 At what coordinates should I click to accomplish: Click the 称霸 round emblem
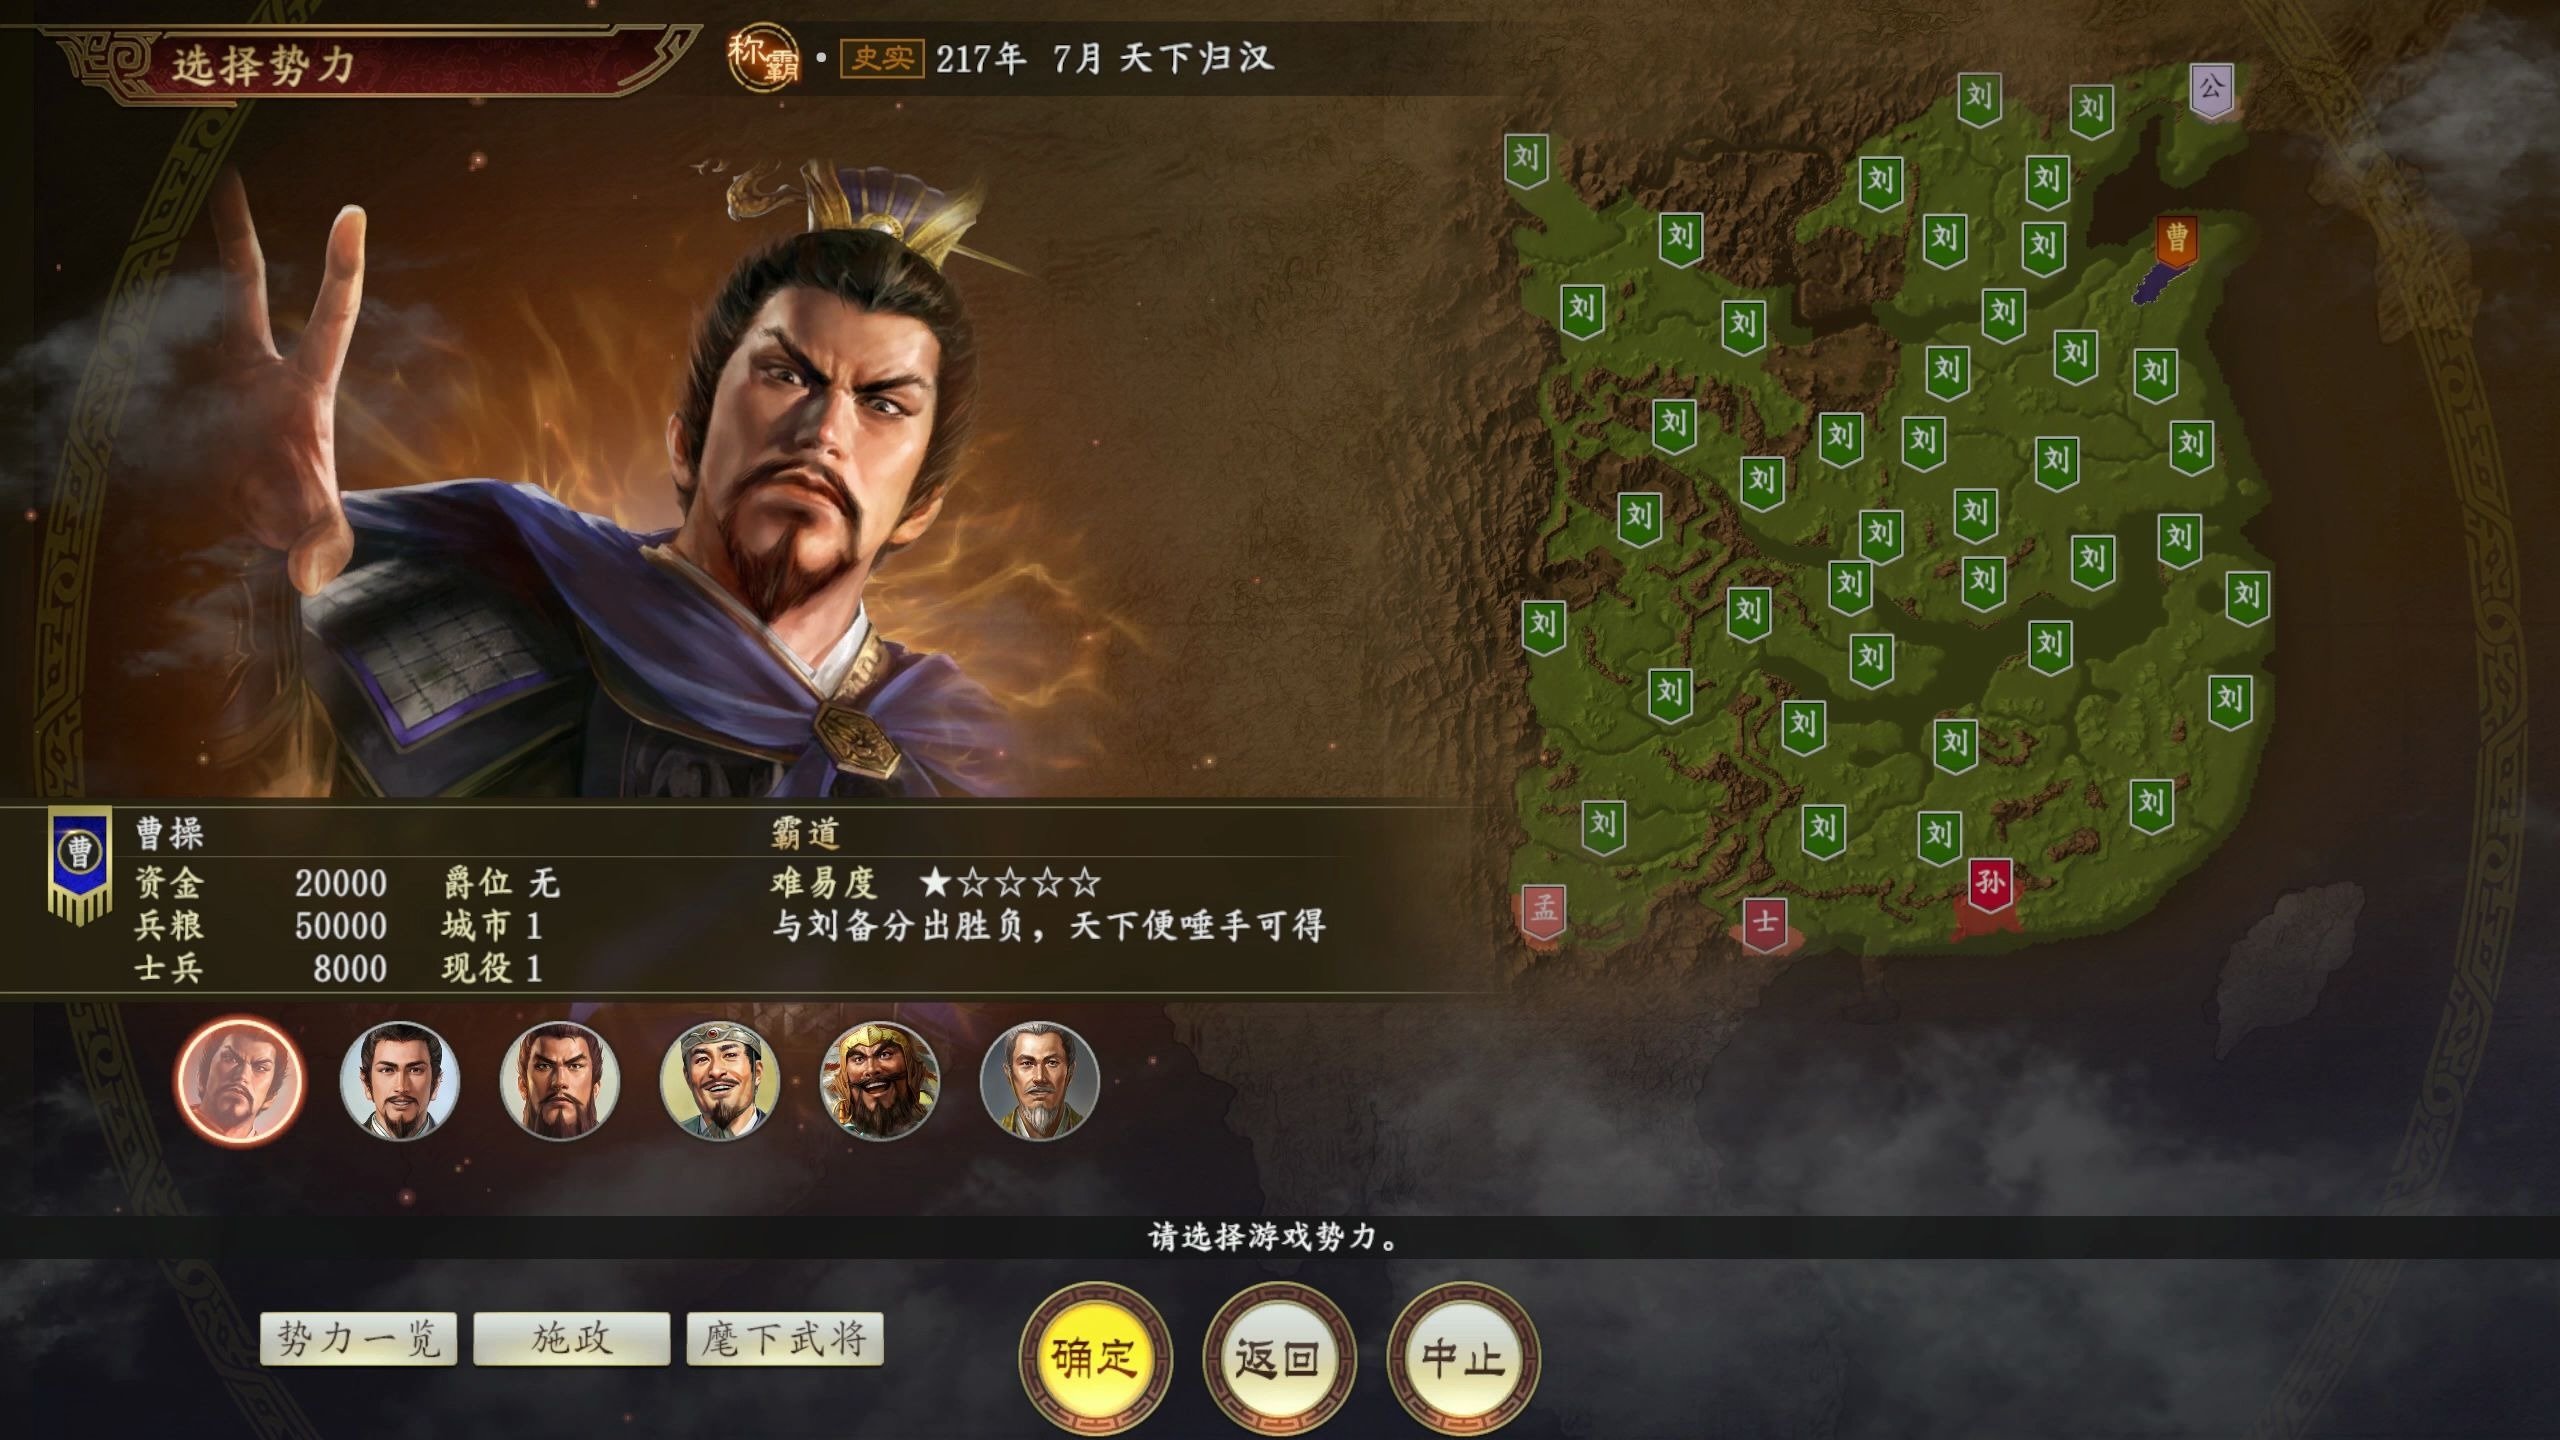(x=765, y=58)
